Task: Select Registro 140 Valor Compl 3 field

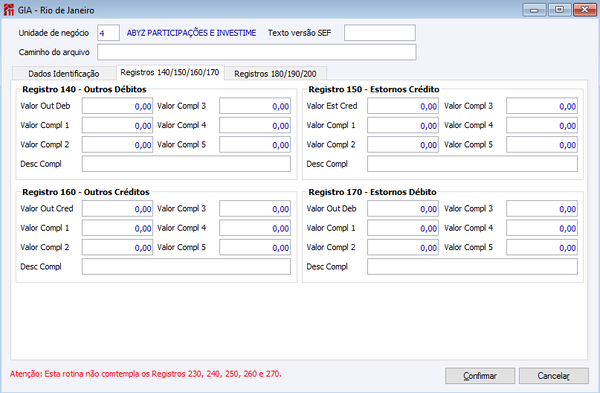Action: [255, 106]
